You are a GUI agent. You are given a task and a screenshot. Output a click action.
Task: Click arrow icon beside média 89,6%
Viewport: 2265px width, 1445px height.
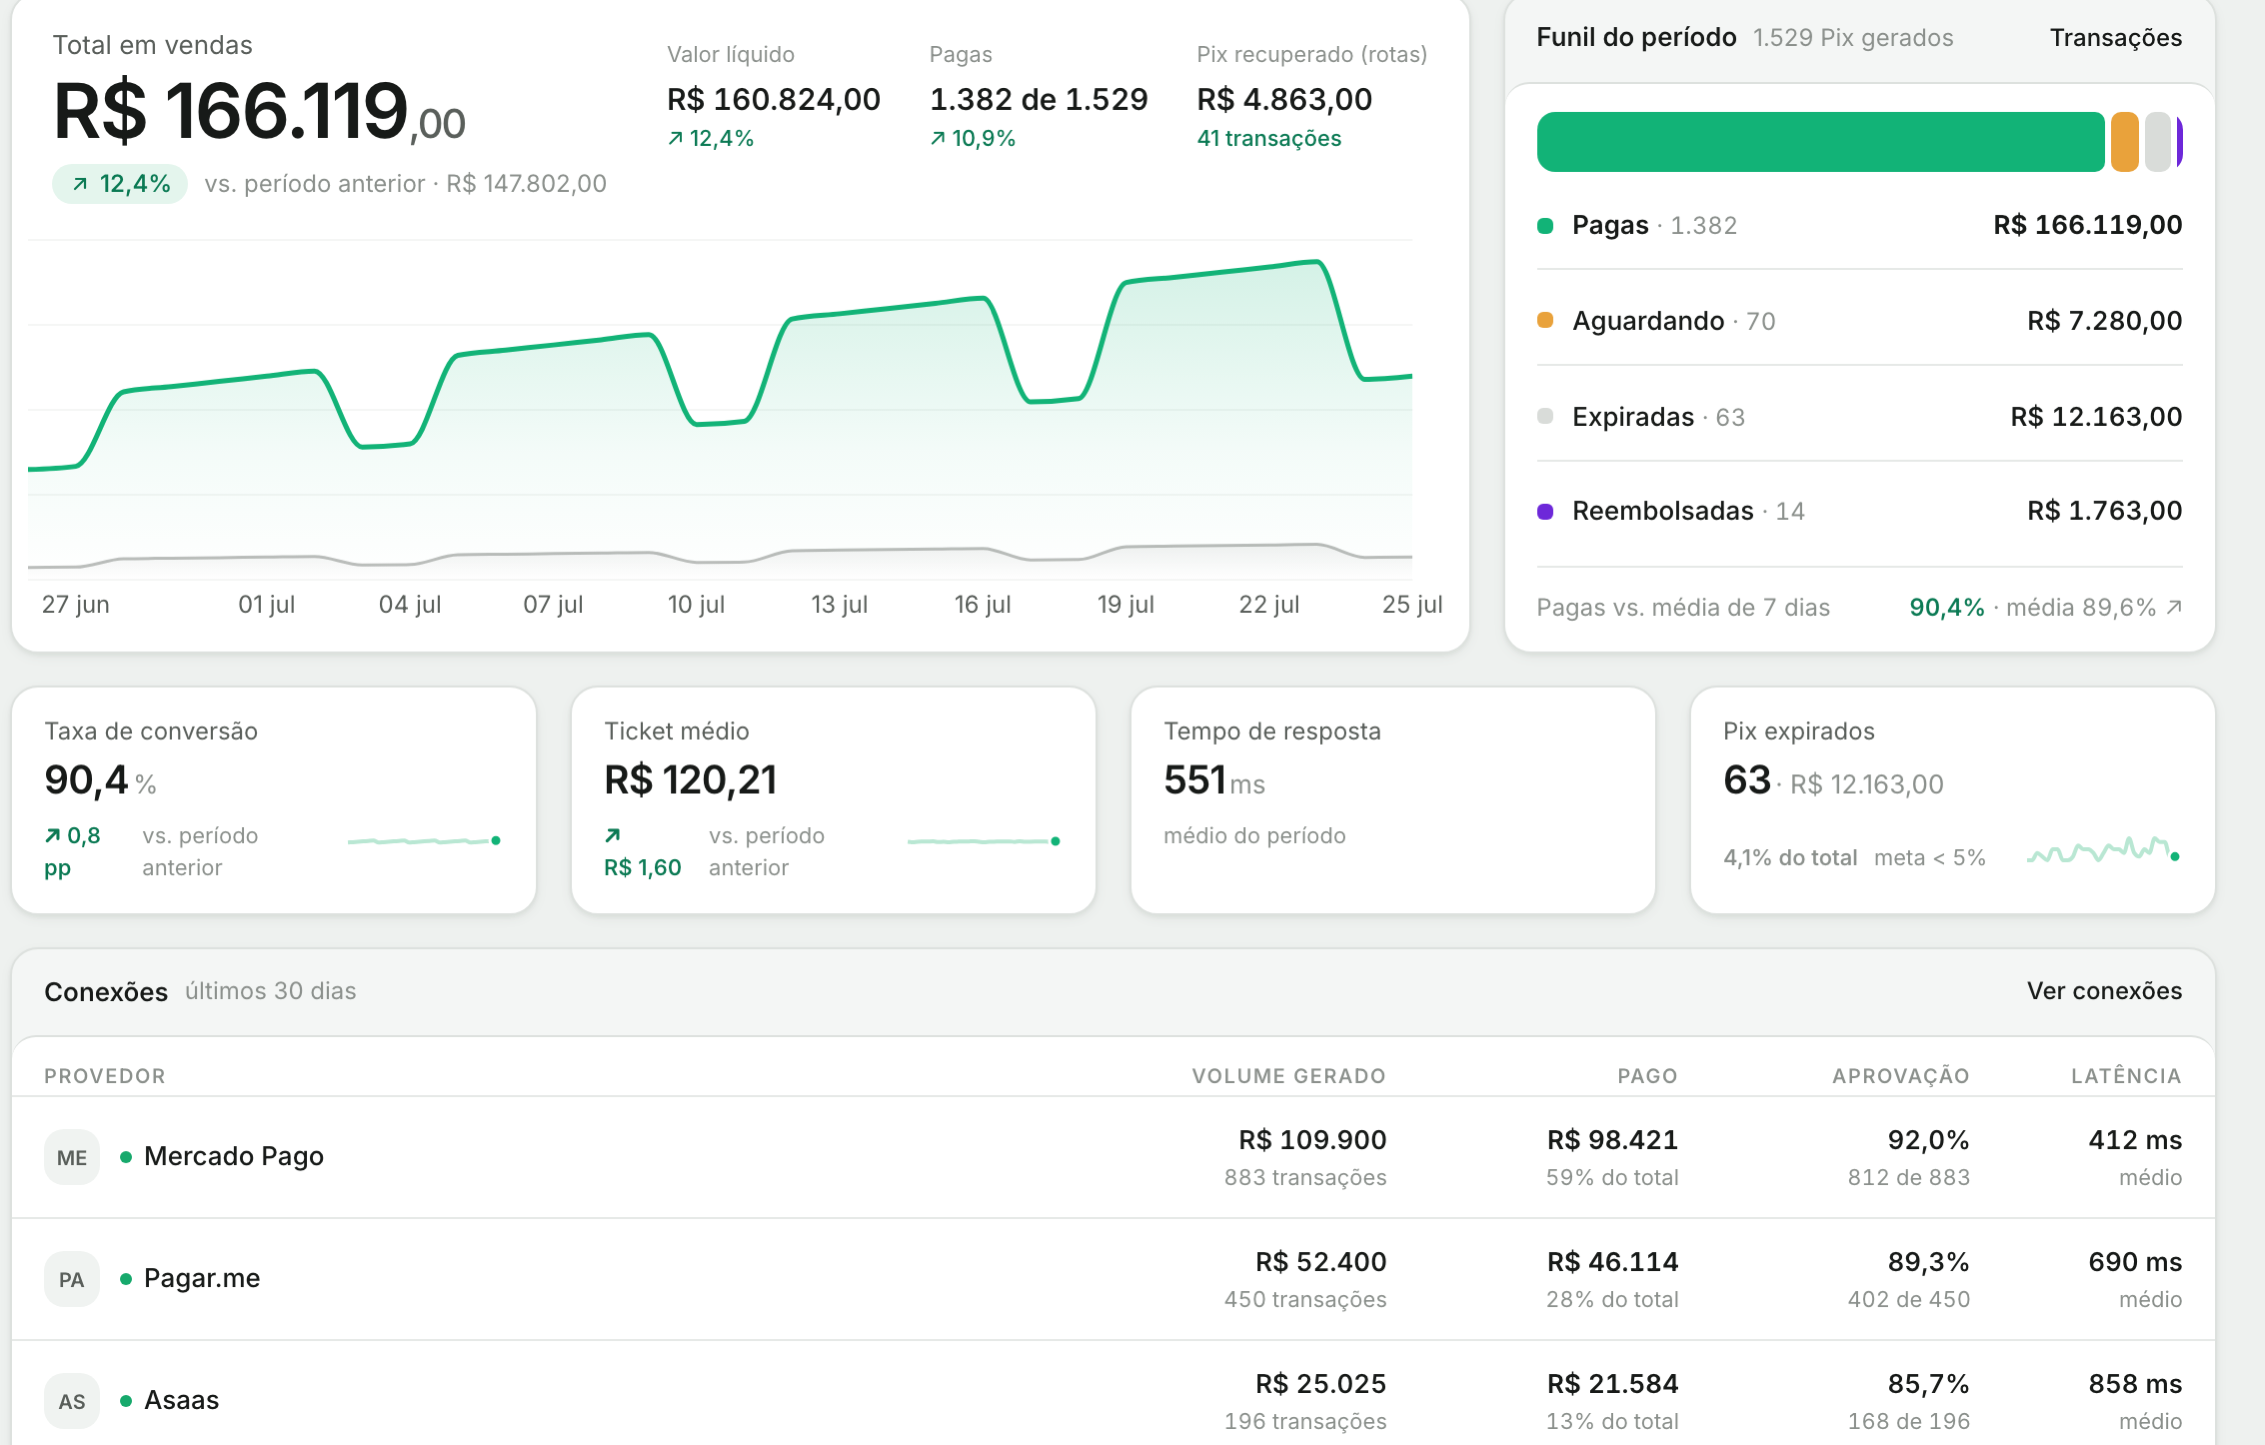(x=2173, y=607)
